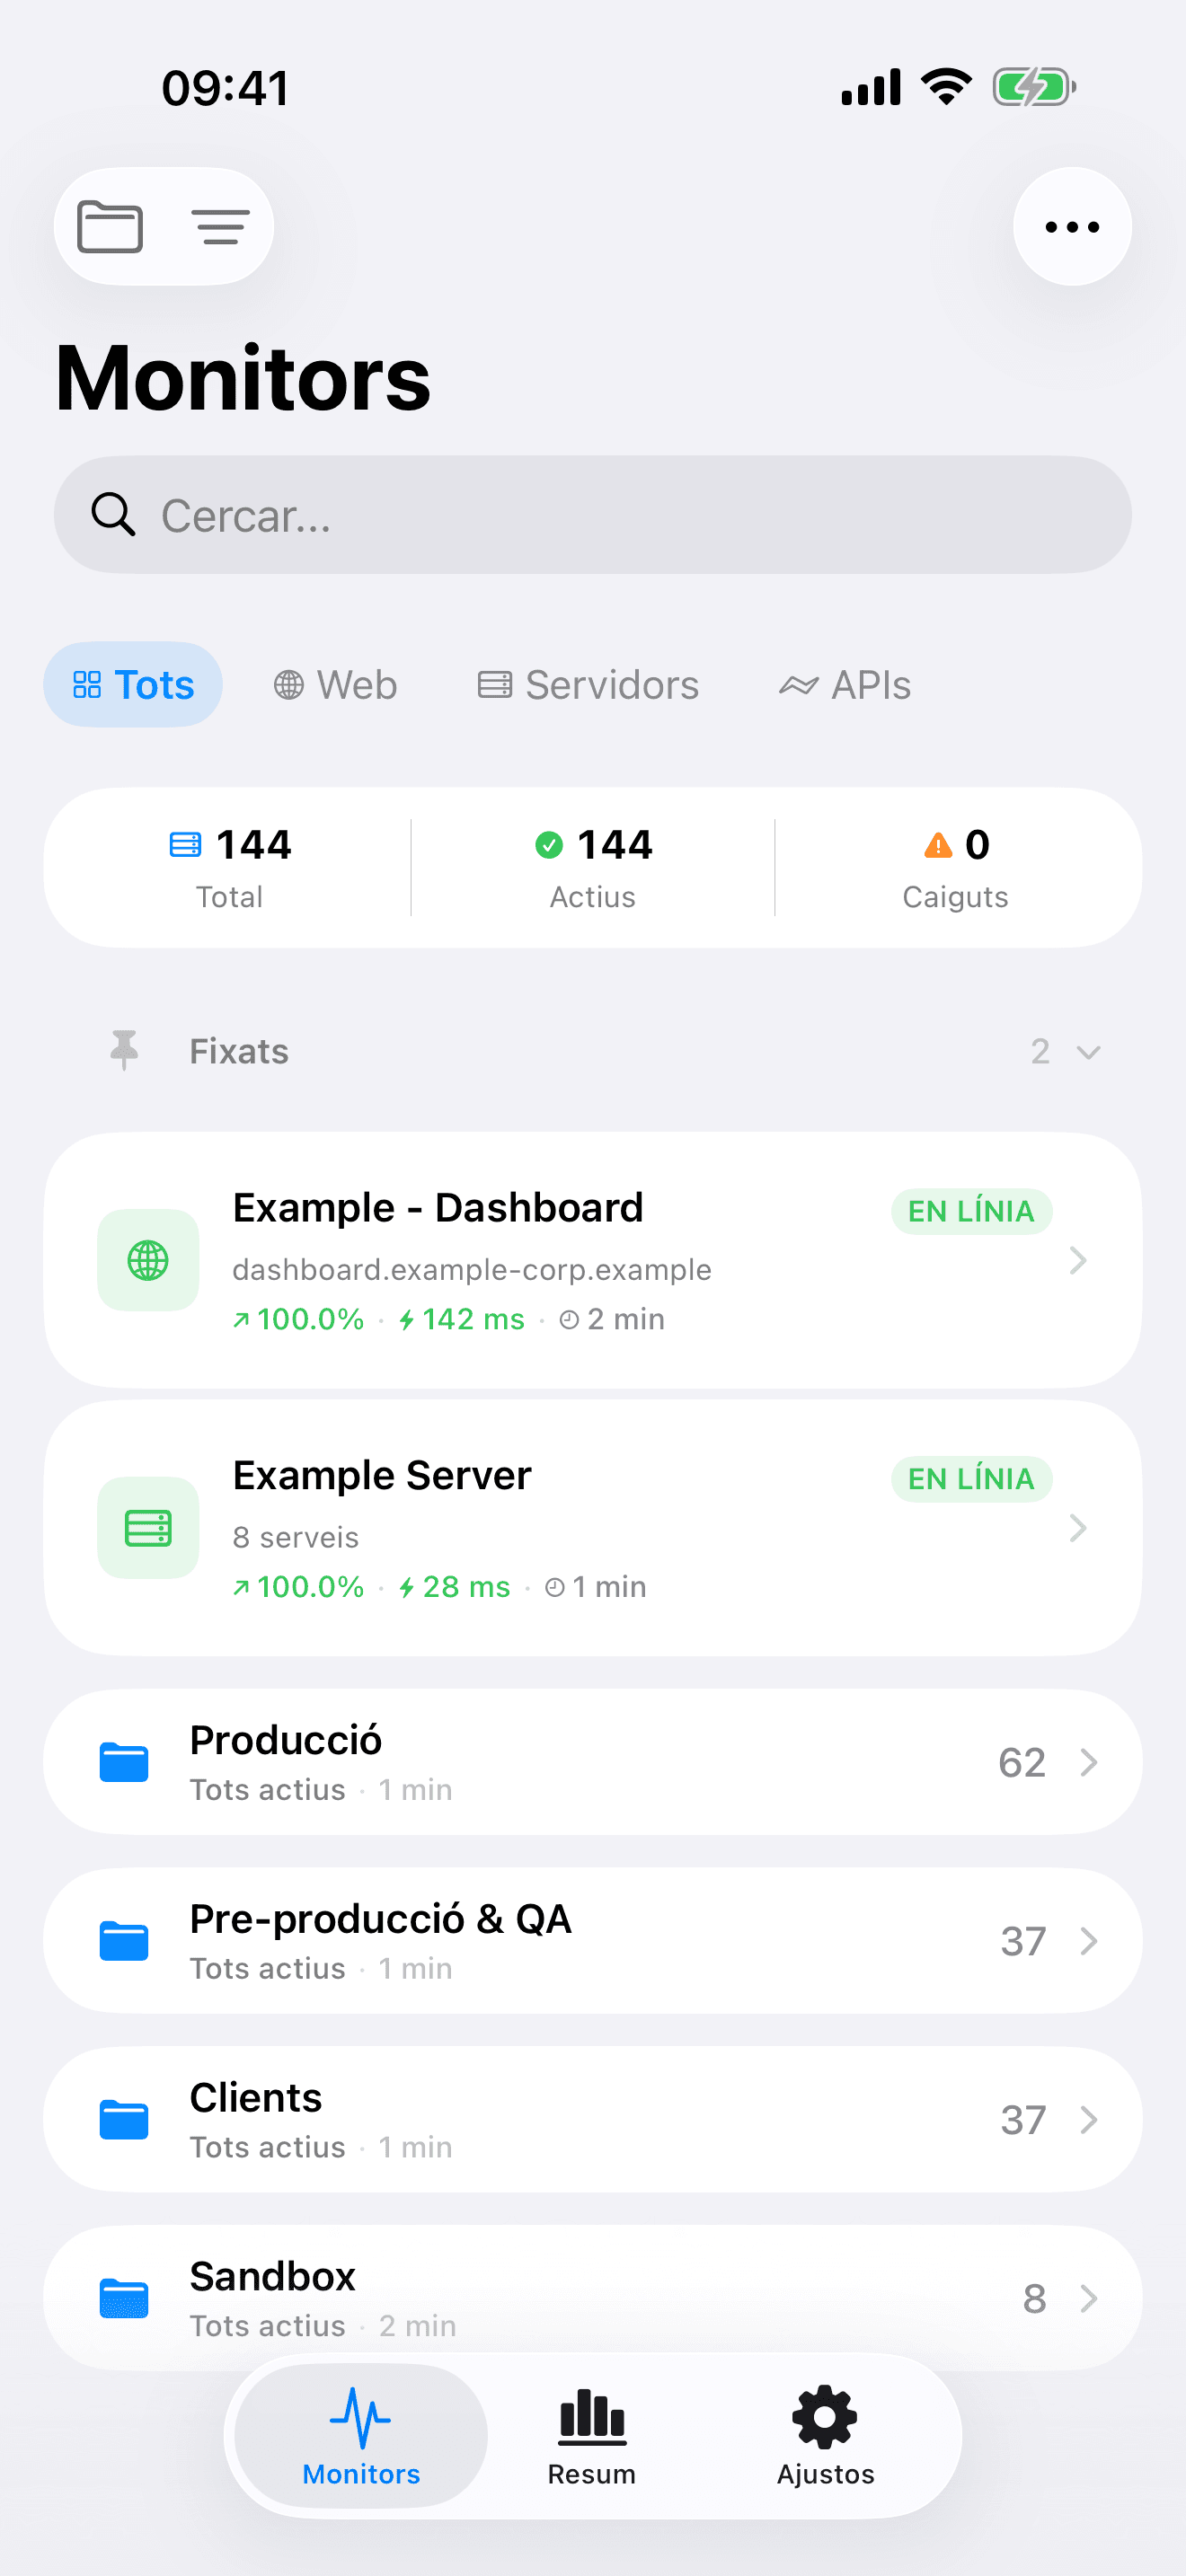The image size is (1186, 2576).
Task: Expand the Pre-producció & QA folder chevron
Action: tap(1089, 1941)
